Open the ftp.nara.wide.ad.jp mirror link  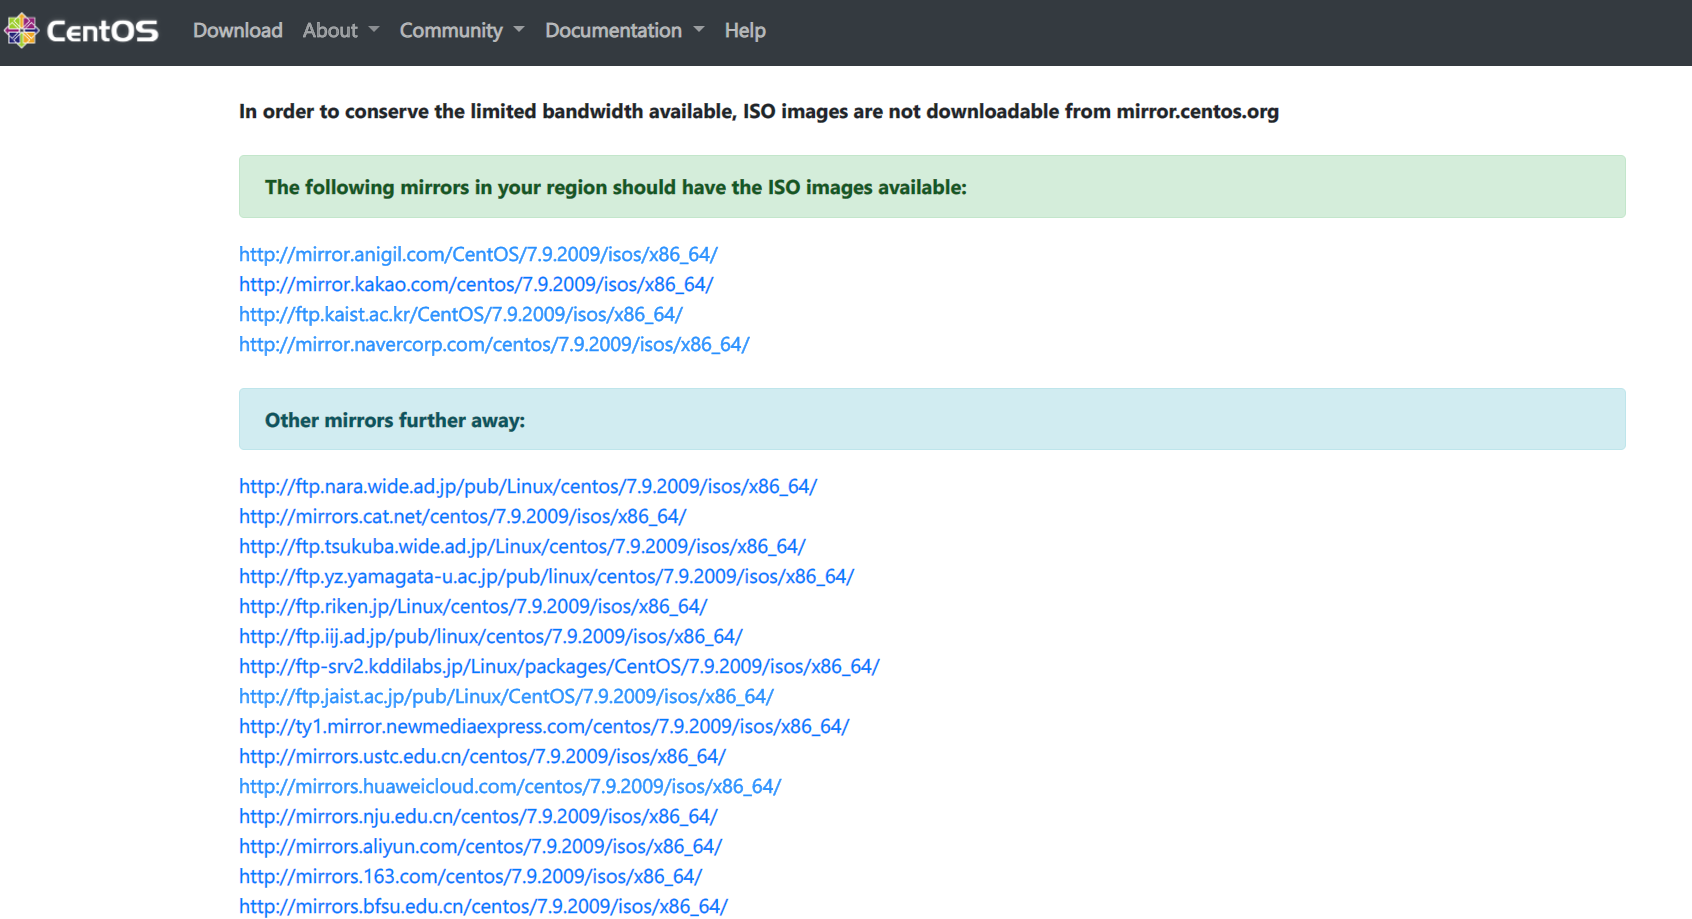[x=528, y=486]
